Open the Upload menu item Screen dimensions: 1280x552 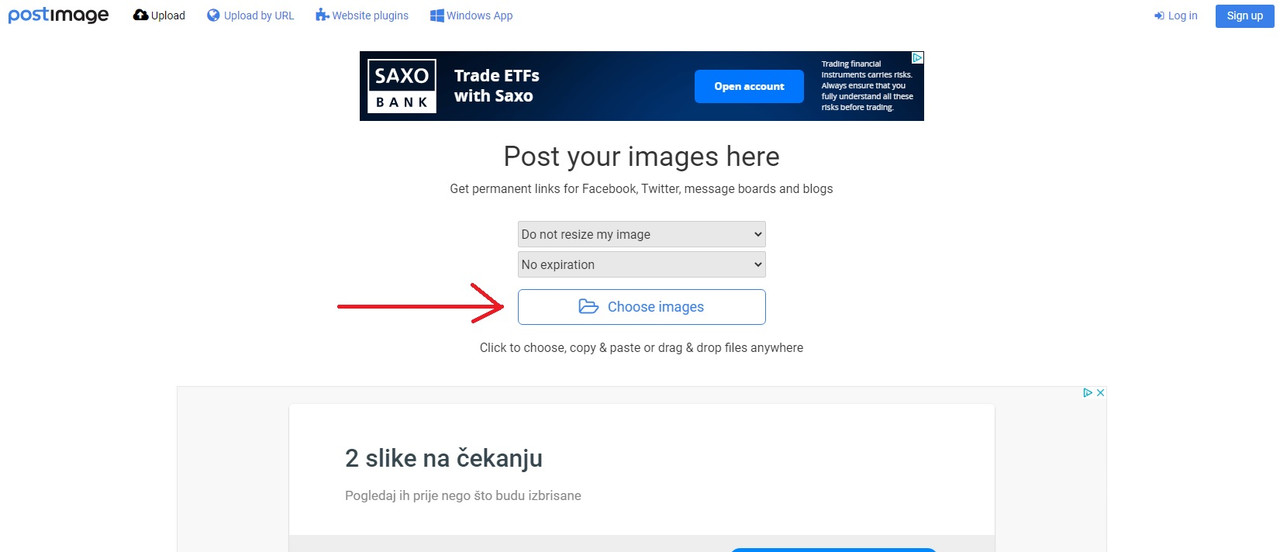coord(159,15)
